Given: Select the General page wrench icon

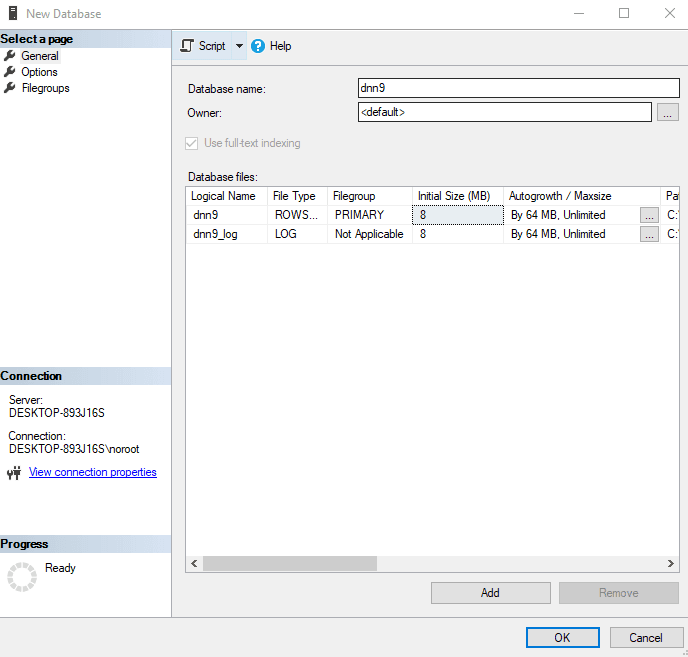Looking at the screenshot, I should 10,56.
